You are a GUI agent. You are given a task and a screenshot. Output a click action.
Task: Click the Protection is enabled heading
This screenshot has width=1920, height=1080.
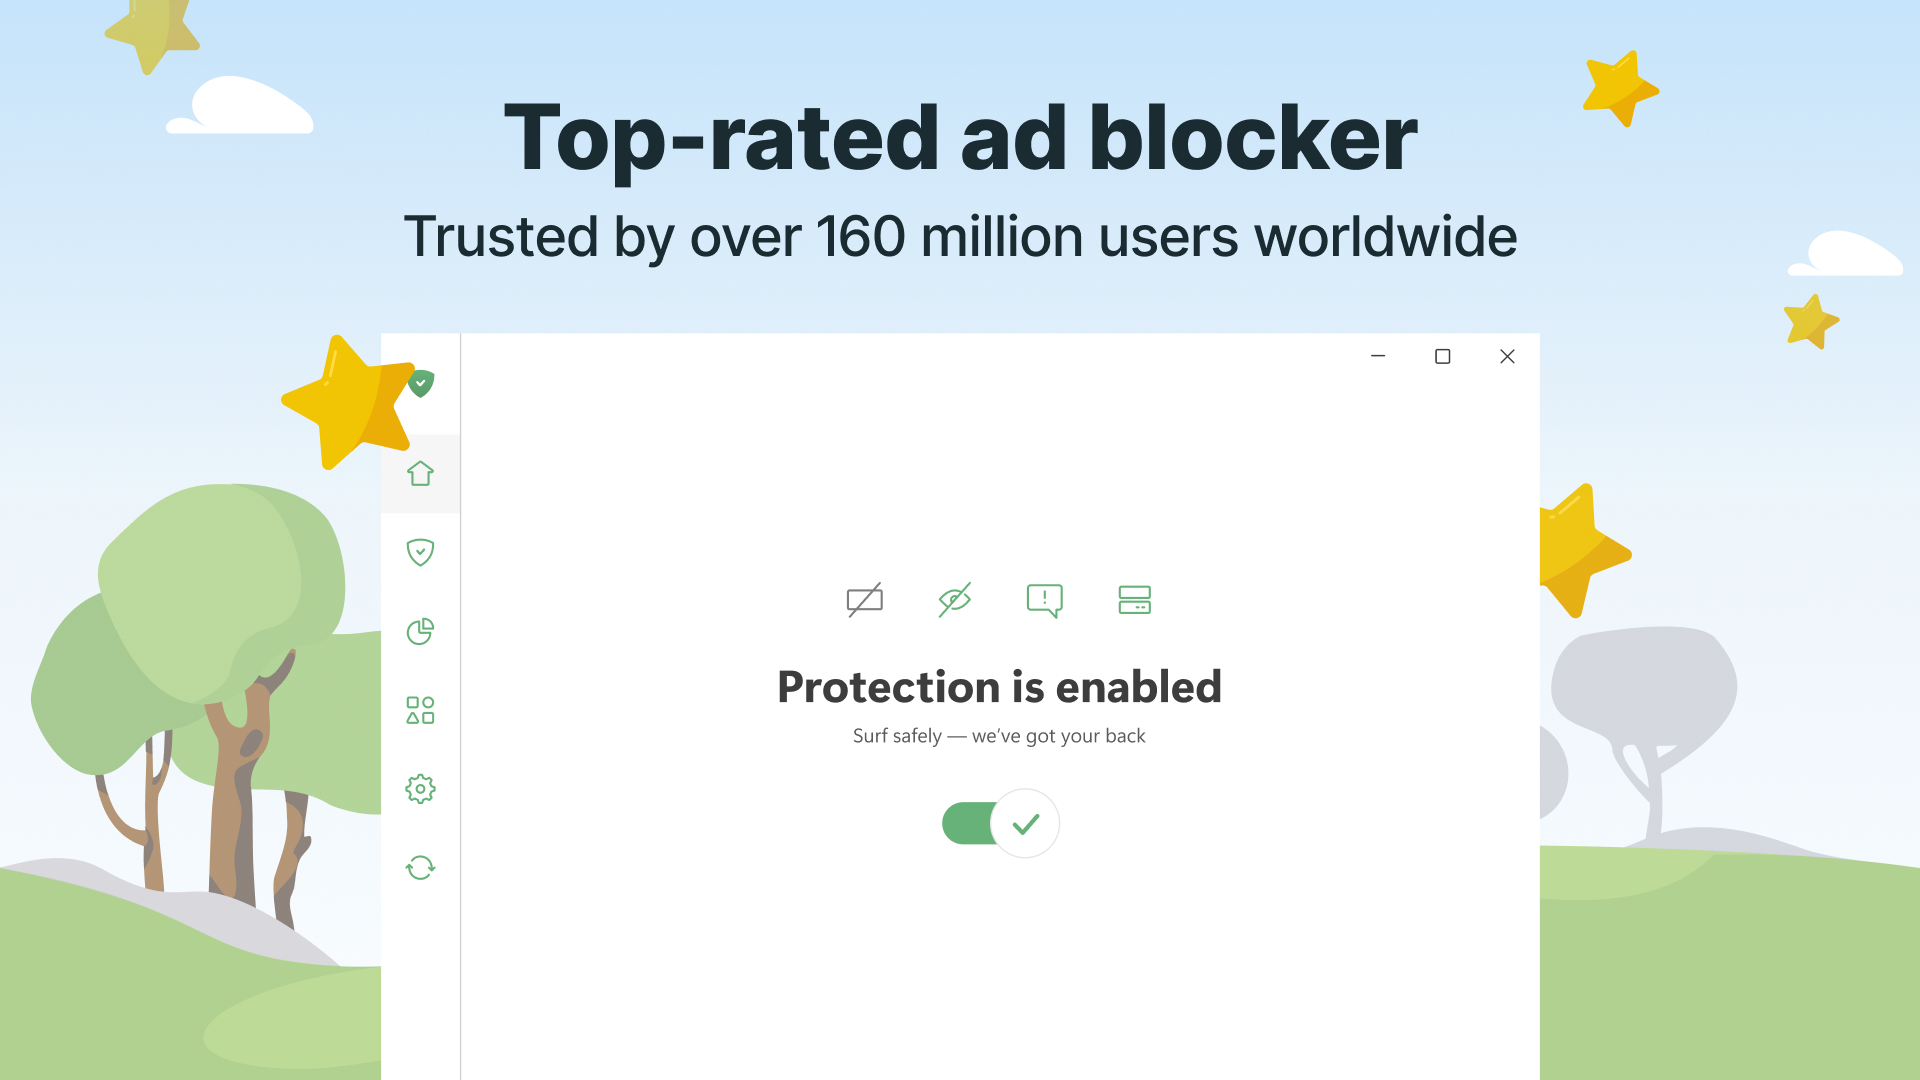coord(999,687)
